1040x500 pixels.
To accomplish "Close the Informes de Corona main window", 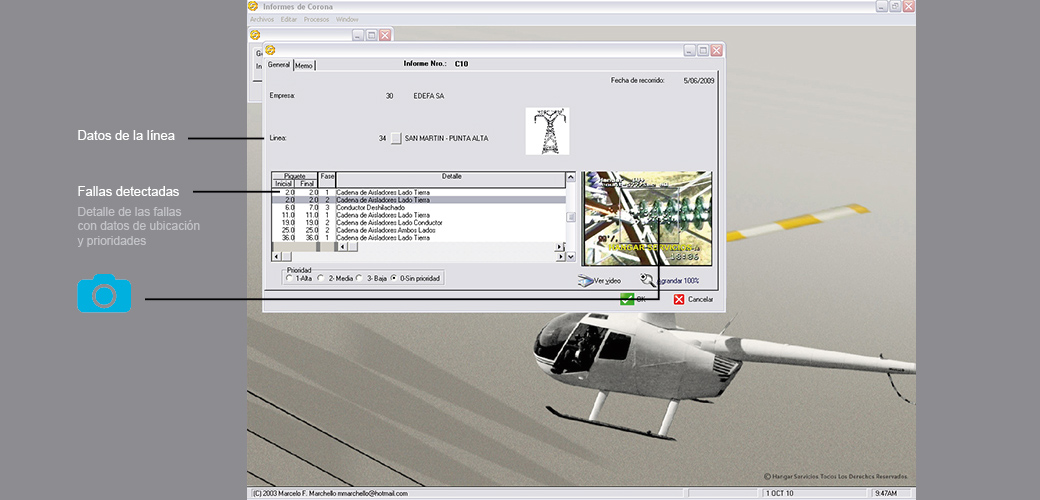I will tap(909, 6).
